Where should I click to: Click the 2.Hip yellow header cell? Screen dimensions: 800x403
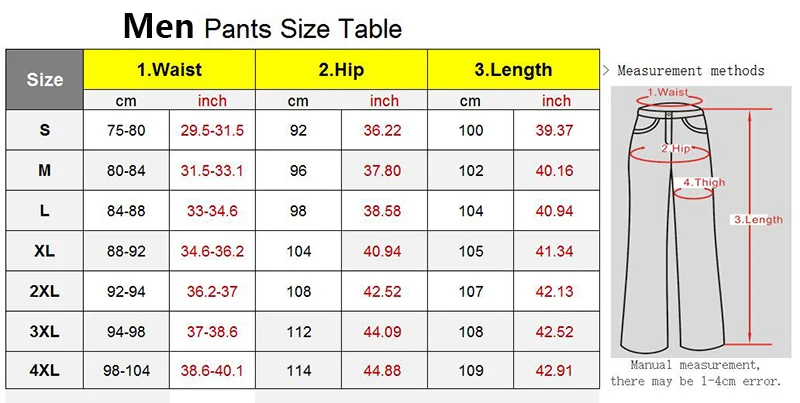(341, 69)
